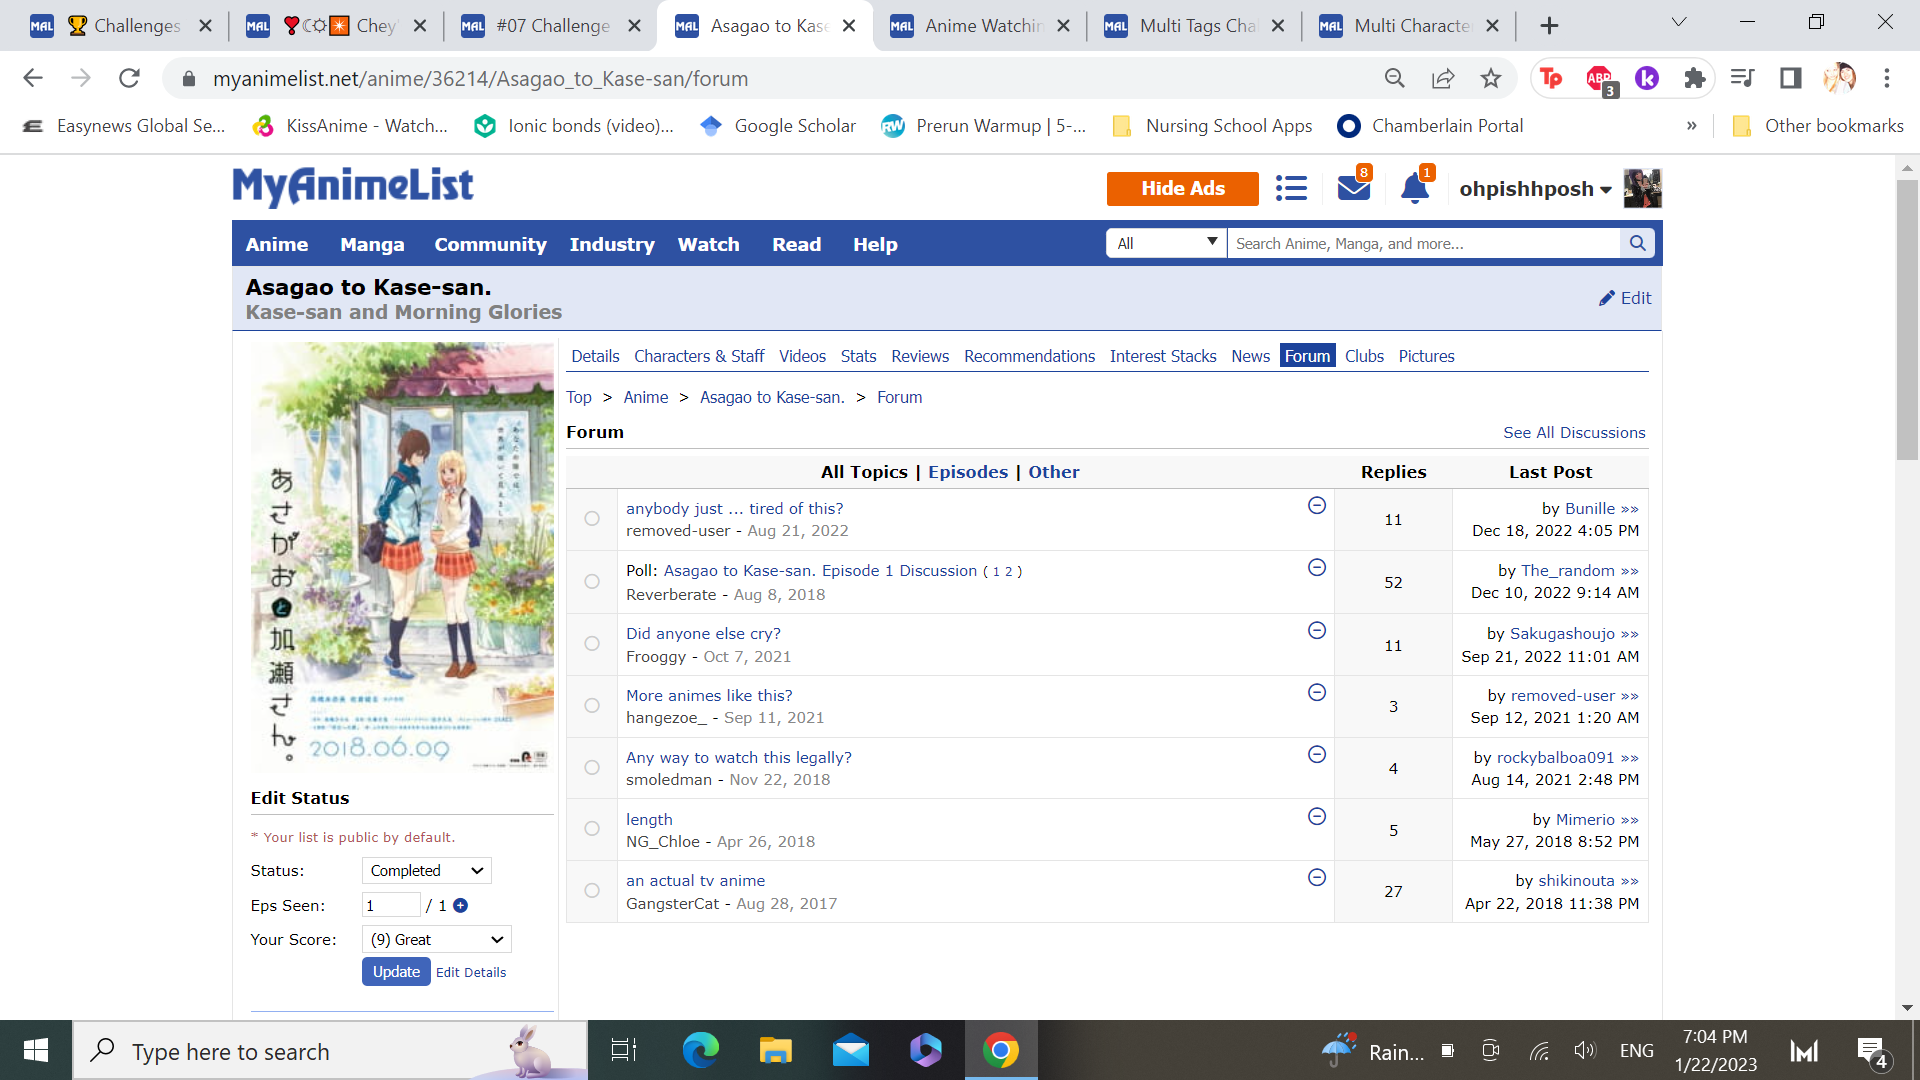Open the Adblock Plus extension icon
The height and width of the screenshot is (1080, 1920).
coord(1599,78)
